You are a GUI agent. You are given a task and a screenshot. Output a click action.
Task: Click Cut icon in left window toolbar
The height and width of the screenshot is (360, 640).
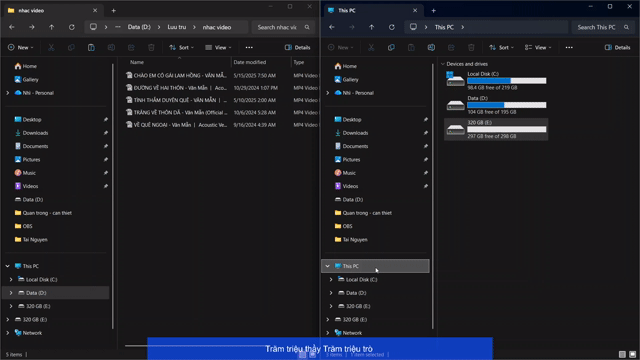51,47
